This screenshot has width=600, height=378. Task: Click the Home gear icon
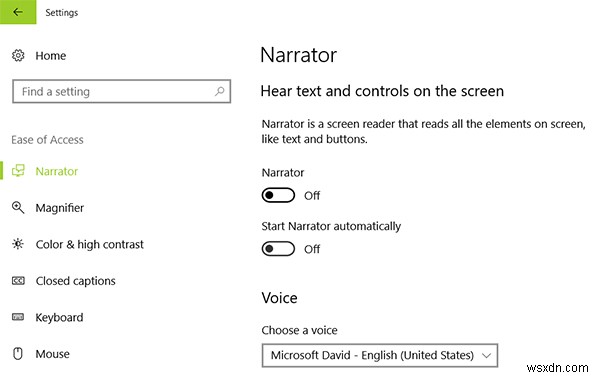[18, 55]
